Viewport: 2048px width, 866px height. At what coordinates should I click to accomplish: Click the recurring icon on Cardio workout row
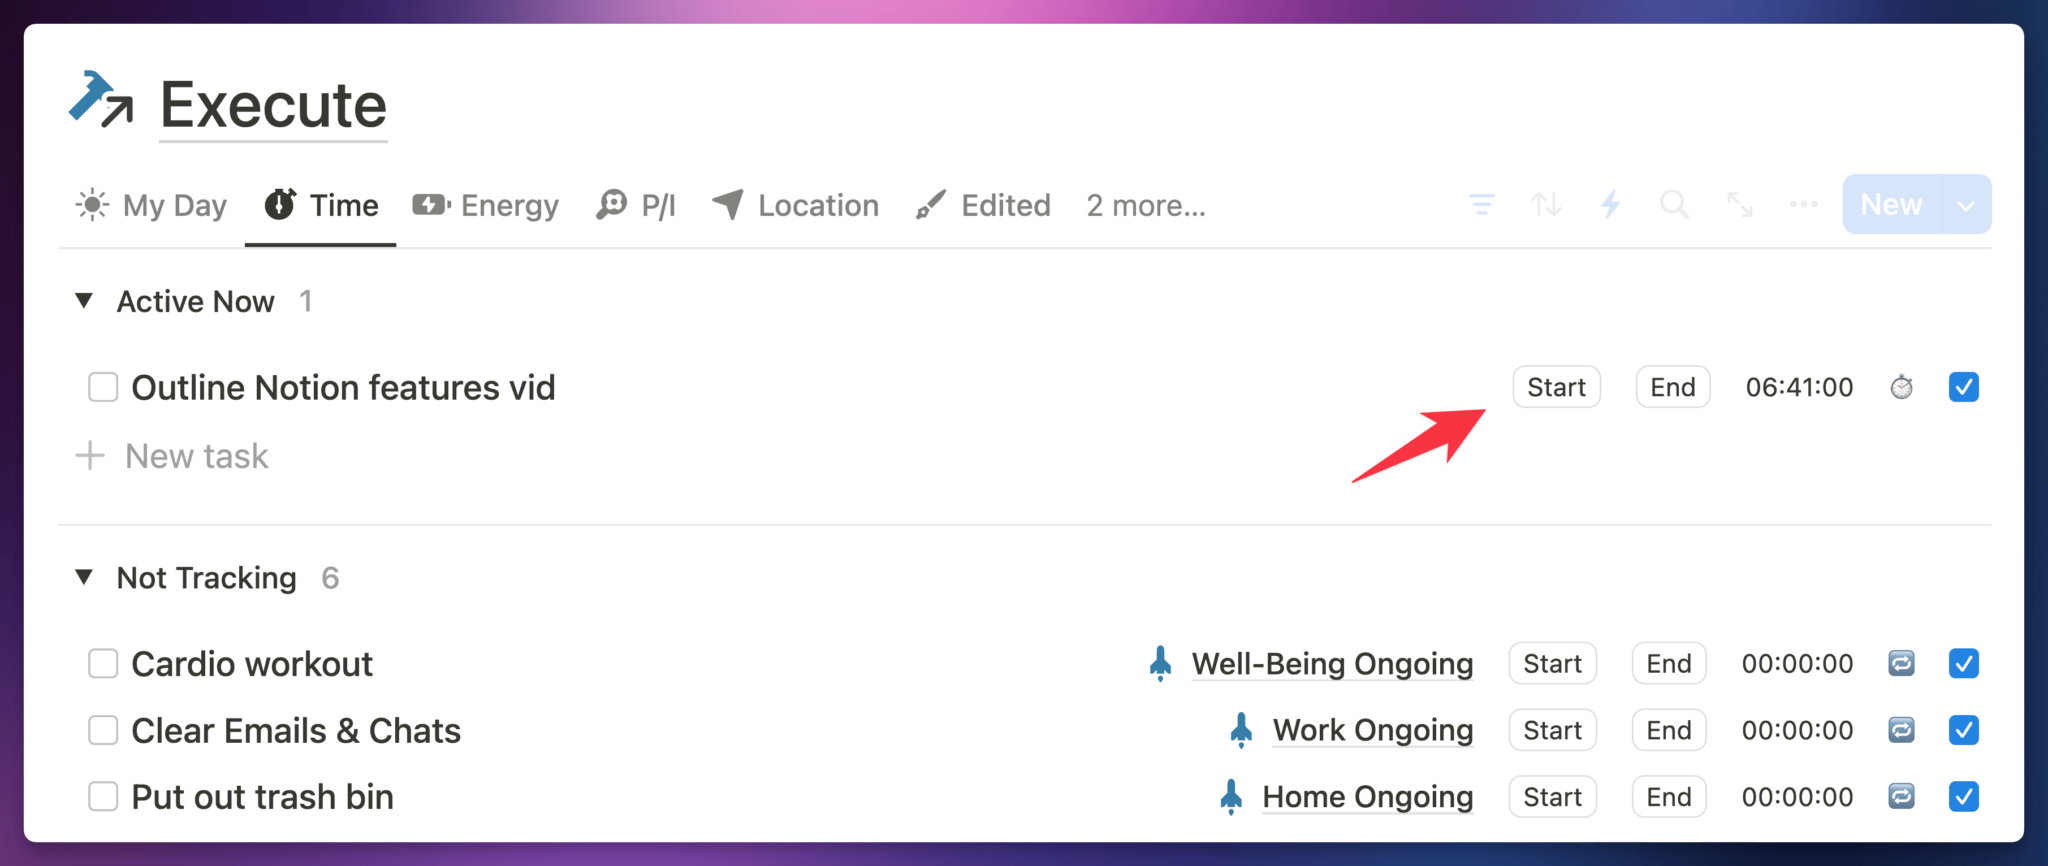[x=1901, y=664]
